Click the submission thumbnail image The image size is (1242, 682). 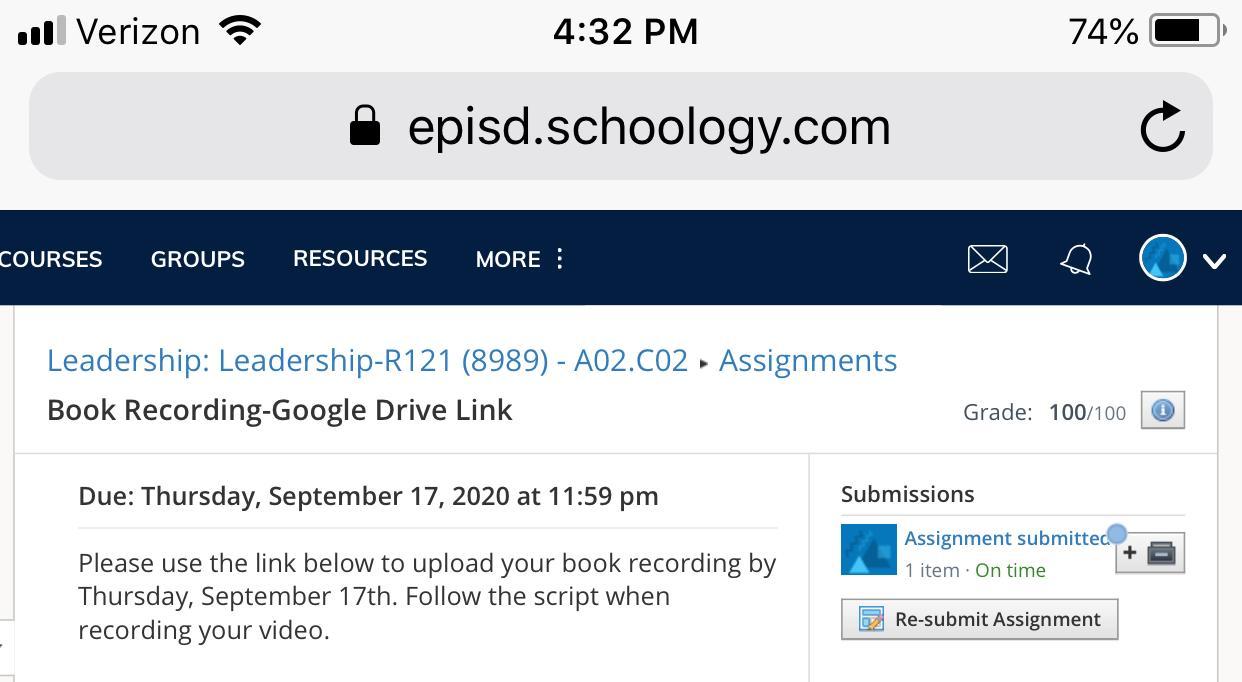coord(868,550)
